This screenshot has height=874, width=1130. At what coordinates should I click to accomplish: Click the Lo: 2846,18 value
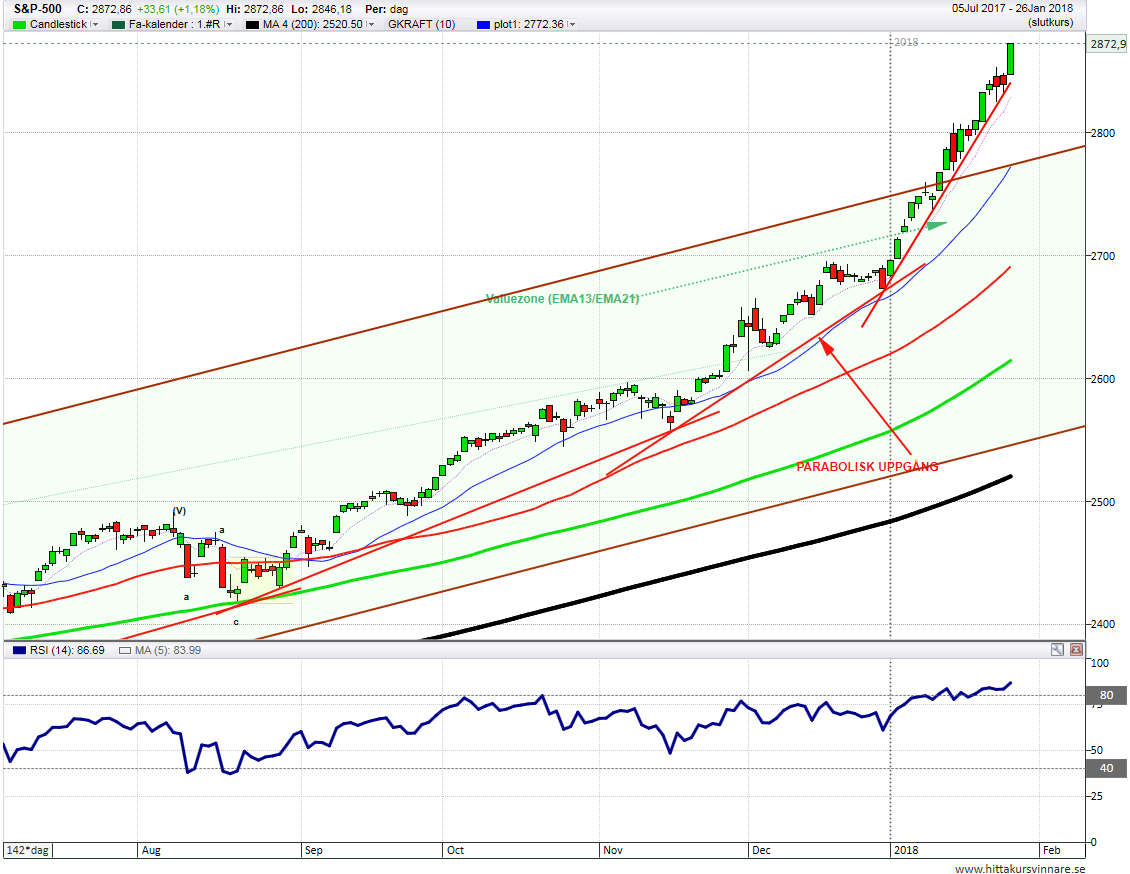tap(321, 9)
